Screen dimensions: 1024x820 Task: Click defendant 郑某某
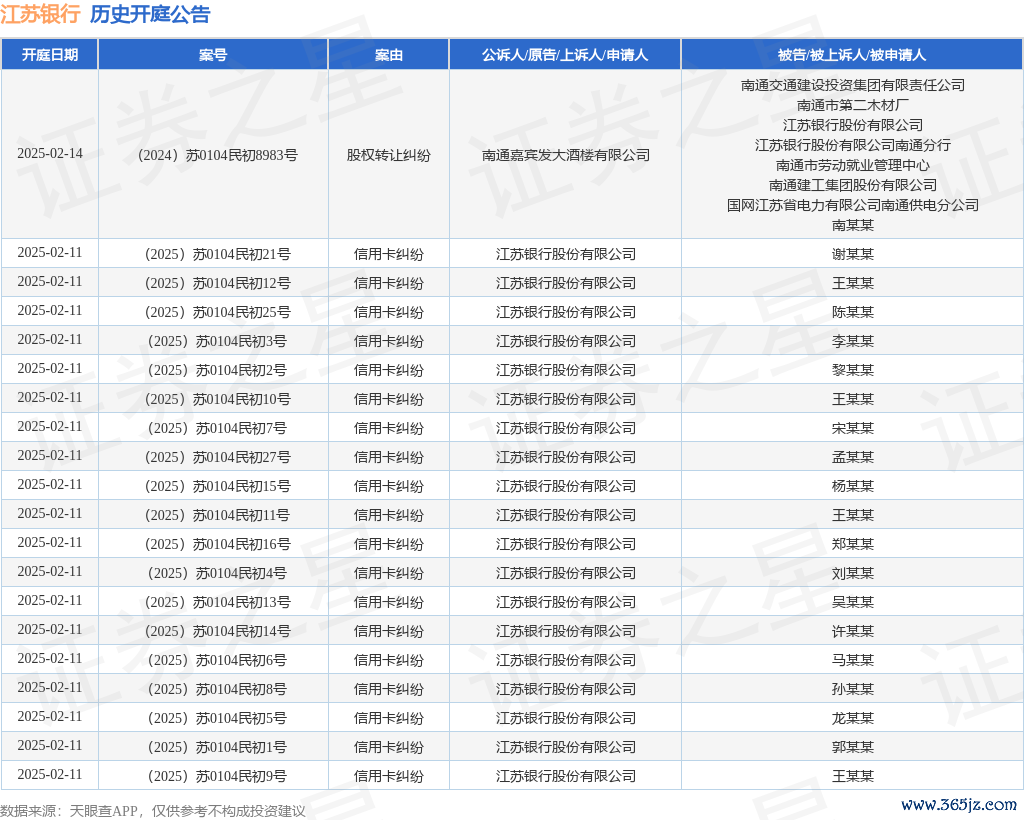852,544
